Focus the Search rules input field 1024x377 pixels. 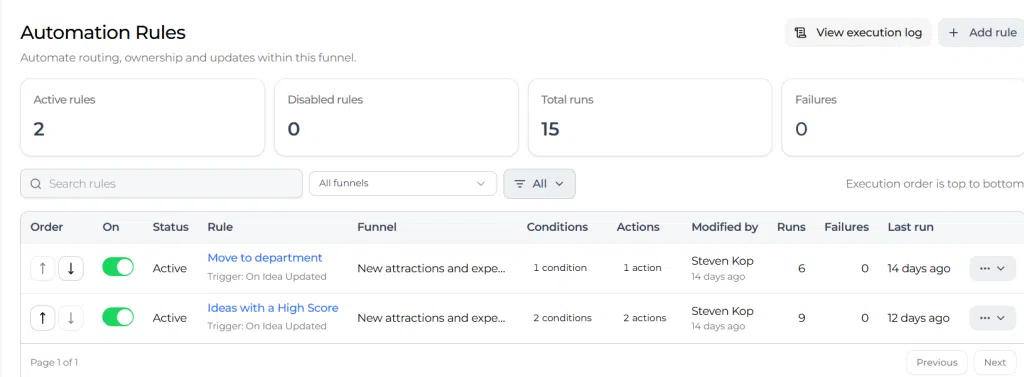(161, 184)
